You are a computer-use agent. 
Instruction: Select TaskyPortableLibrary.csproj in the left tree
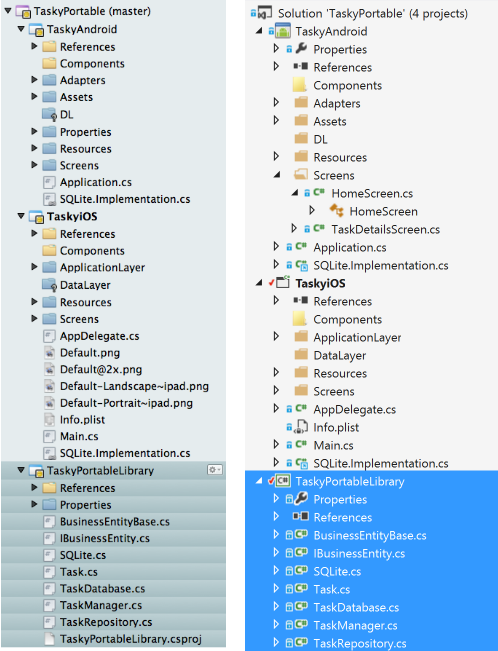click(x=130, y=639)
